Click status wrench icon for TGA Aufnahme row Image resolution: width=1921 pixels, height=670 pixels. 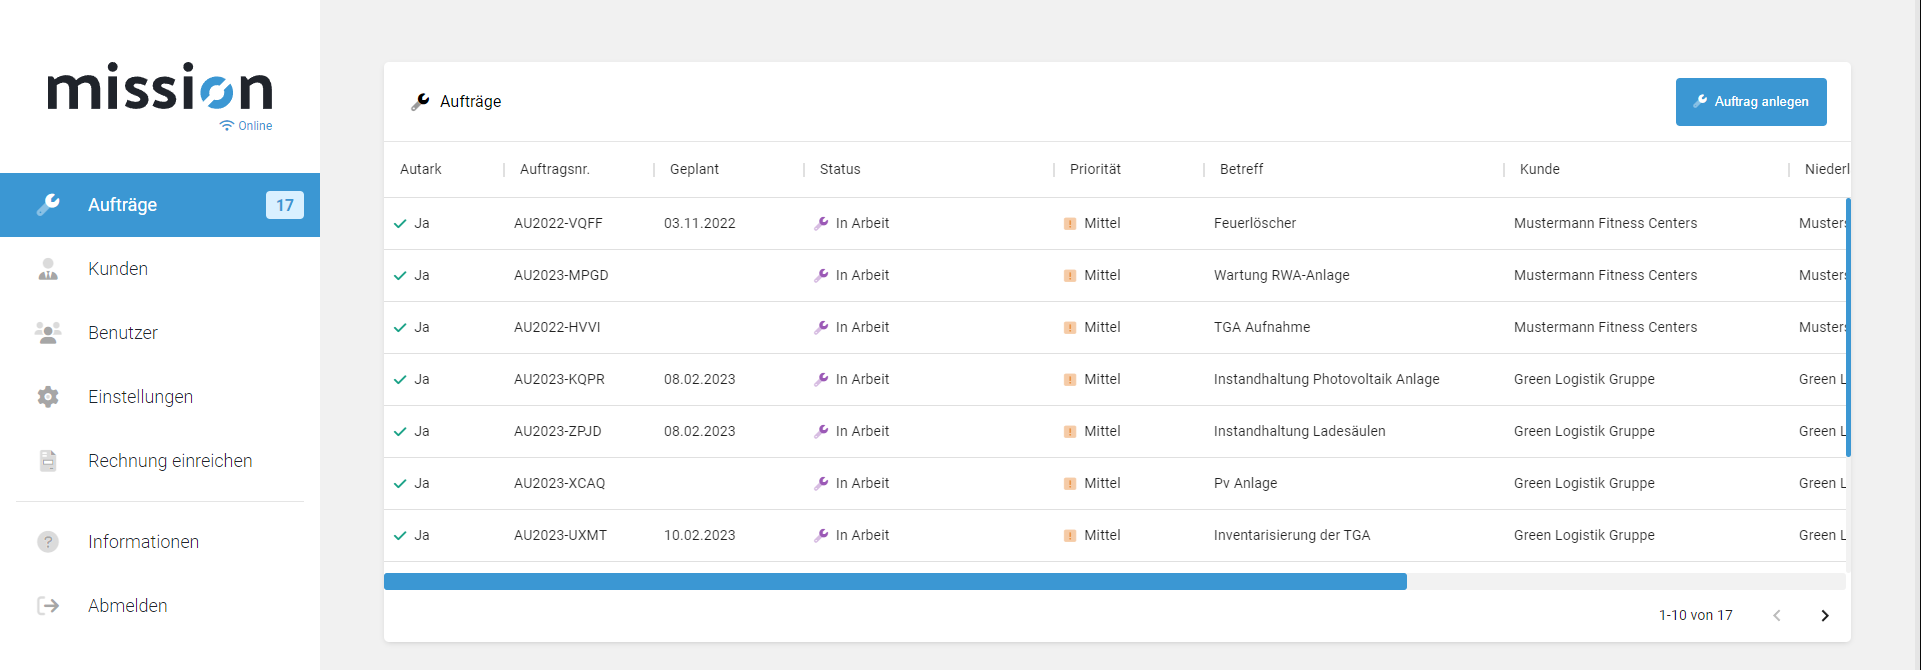click(821, 328)
